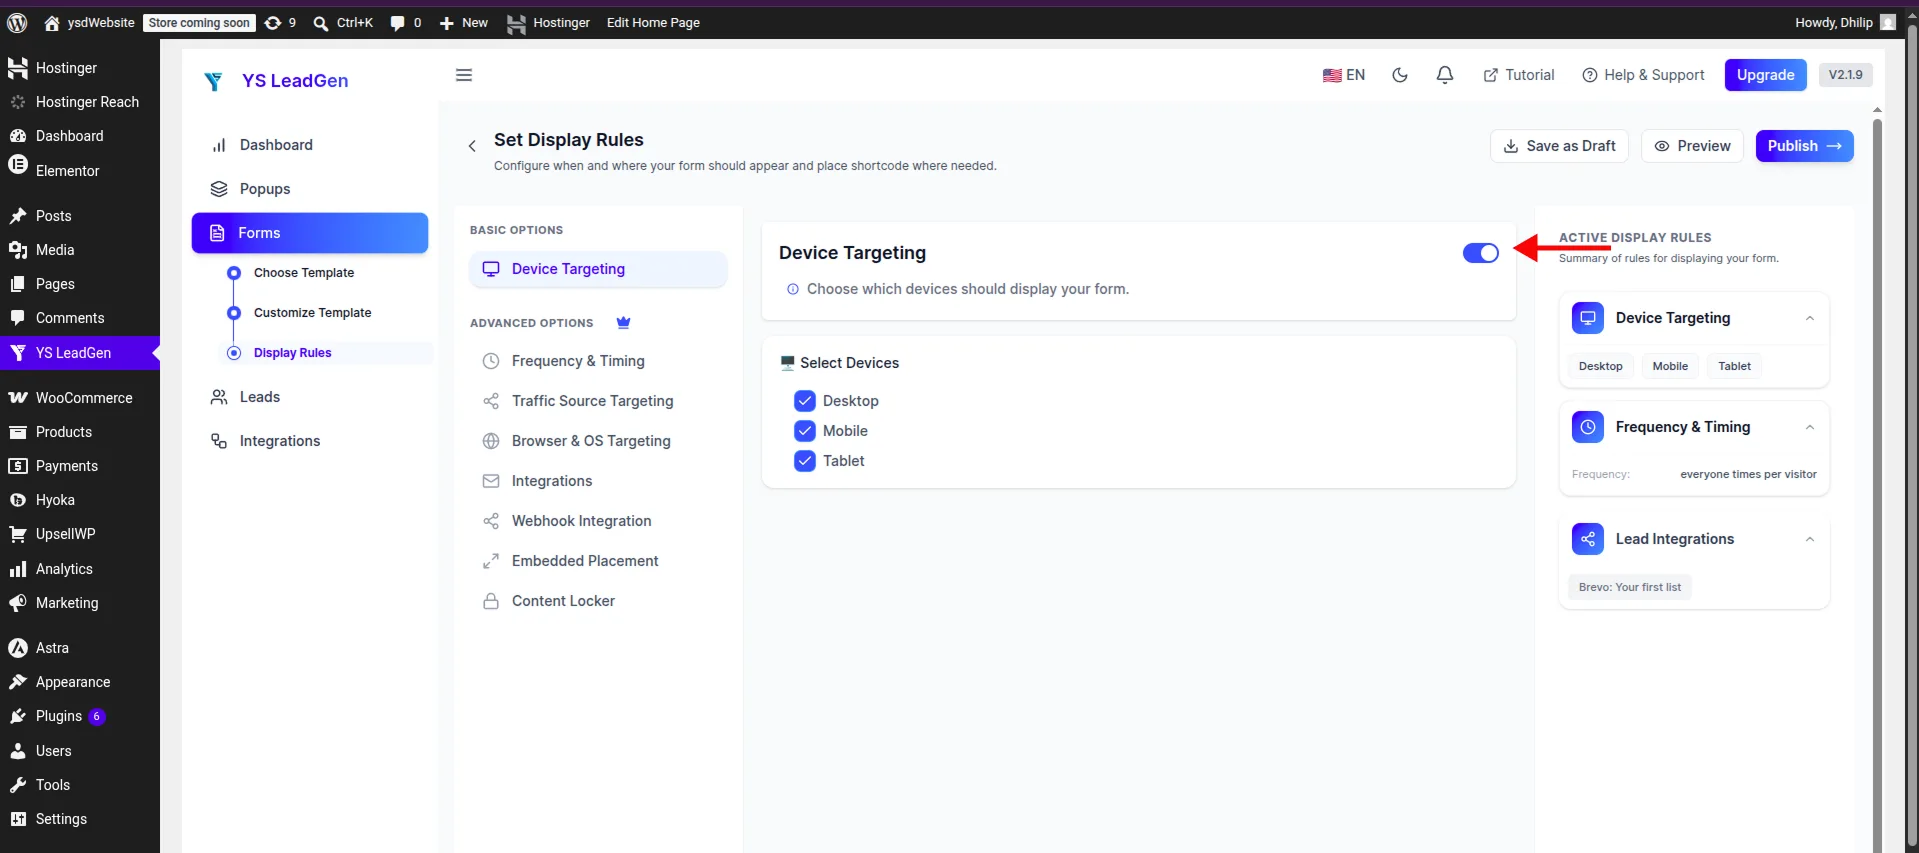Open the ysdWebsite home icon
The width and height of the screenshot is (1919, 853).
tap(52, 22)
